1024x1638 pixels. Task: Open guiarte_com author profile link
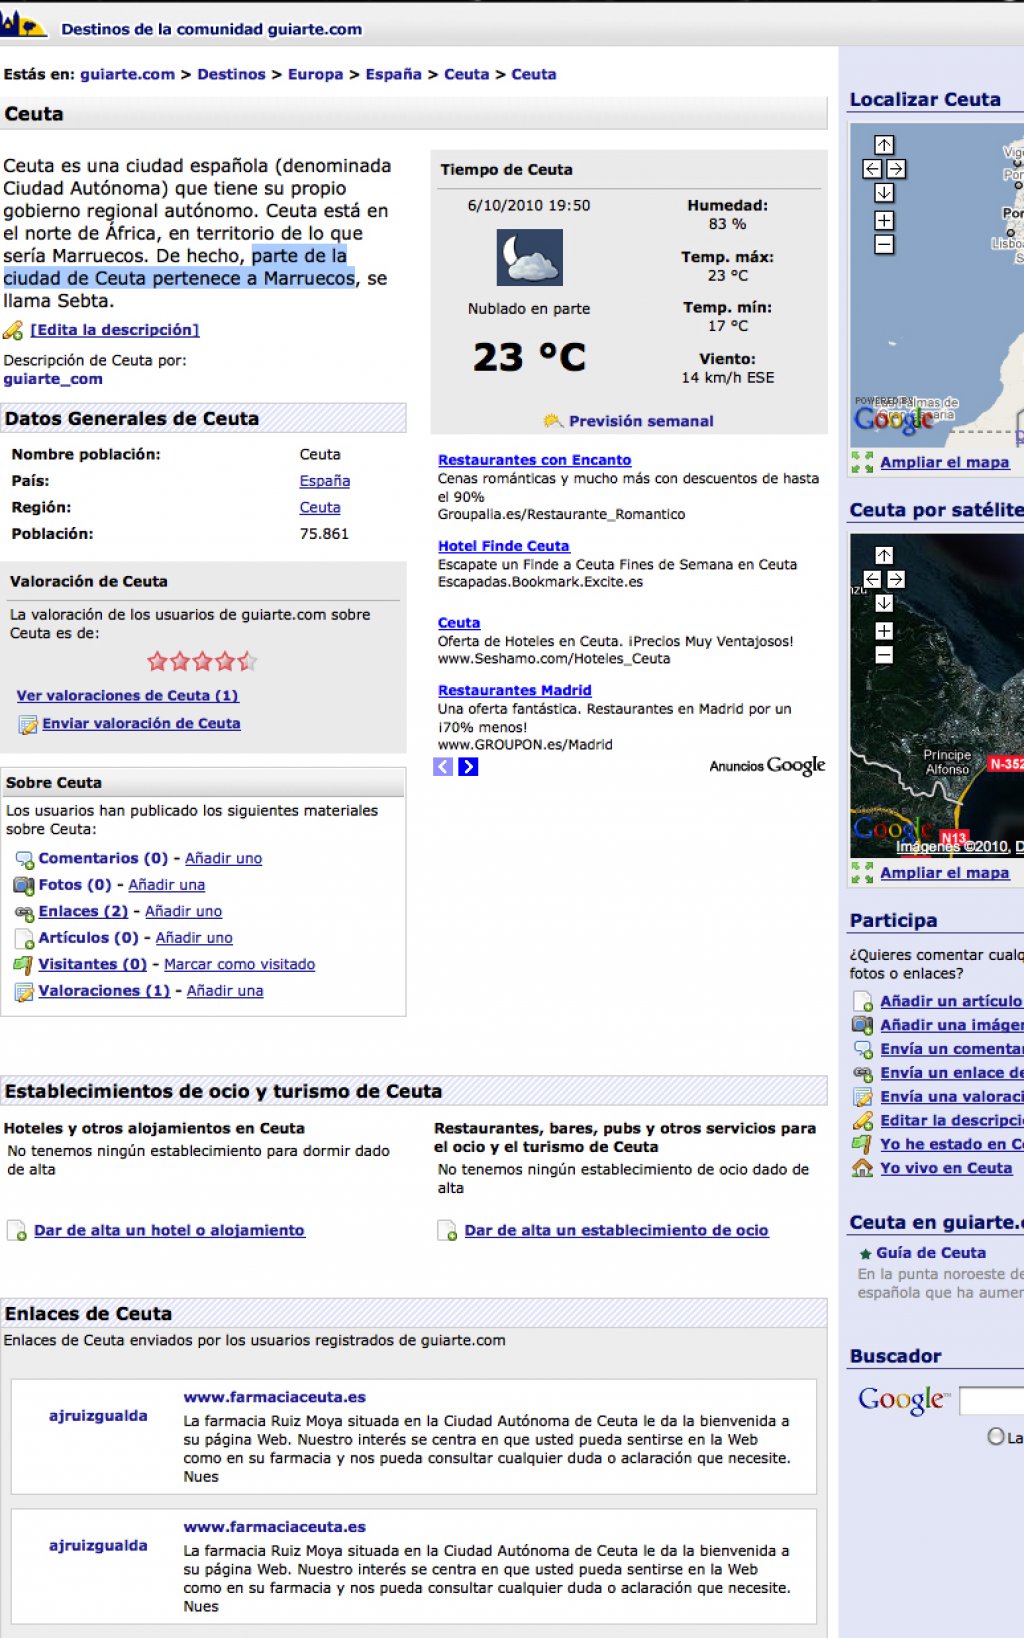[x=53, y=379]
